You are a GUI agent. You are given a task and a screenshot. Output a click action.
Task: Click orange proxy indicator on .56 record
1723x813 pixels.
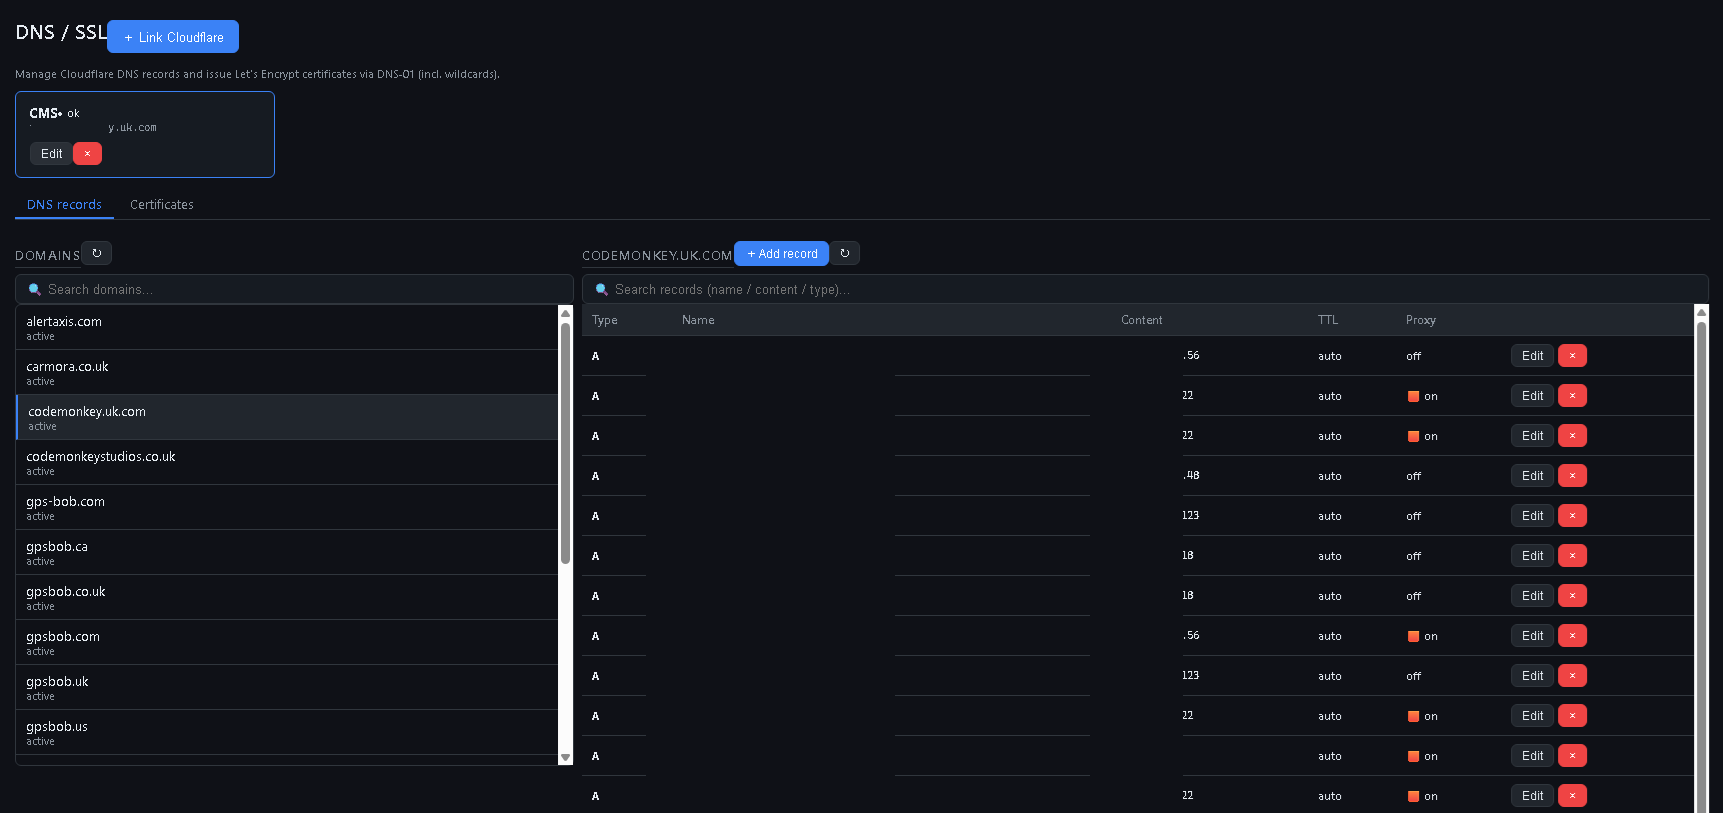(x=1413, y=636)
